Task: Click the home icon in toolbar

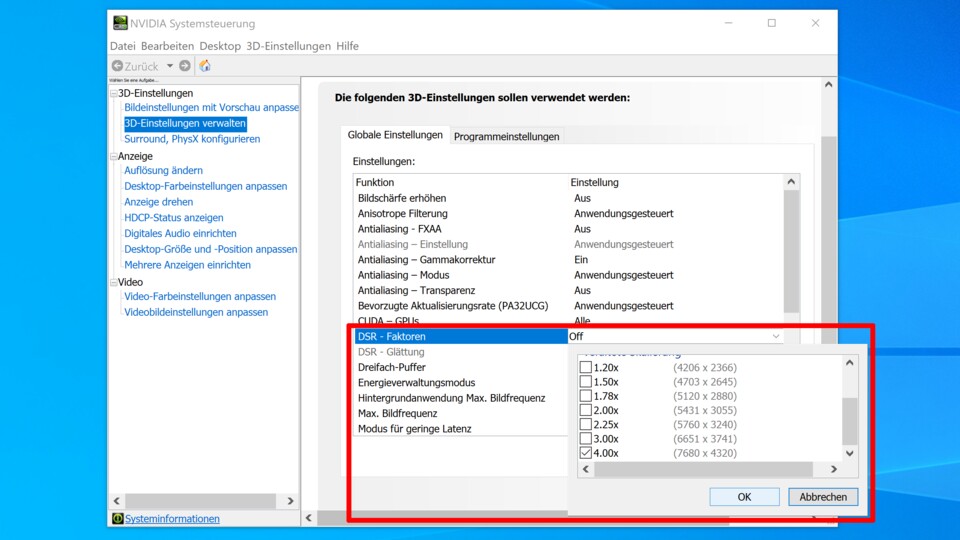Action: (x=205, y=66)
